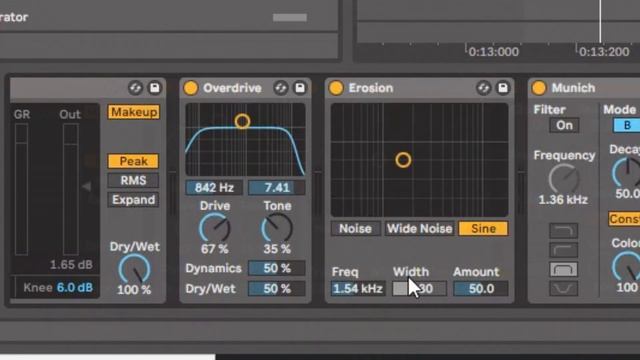640x360 pixels.
Task: Click Overdrive save preset icon
Action: [300, 88]
